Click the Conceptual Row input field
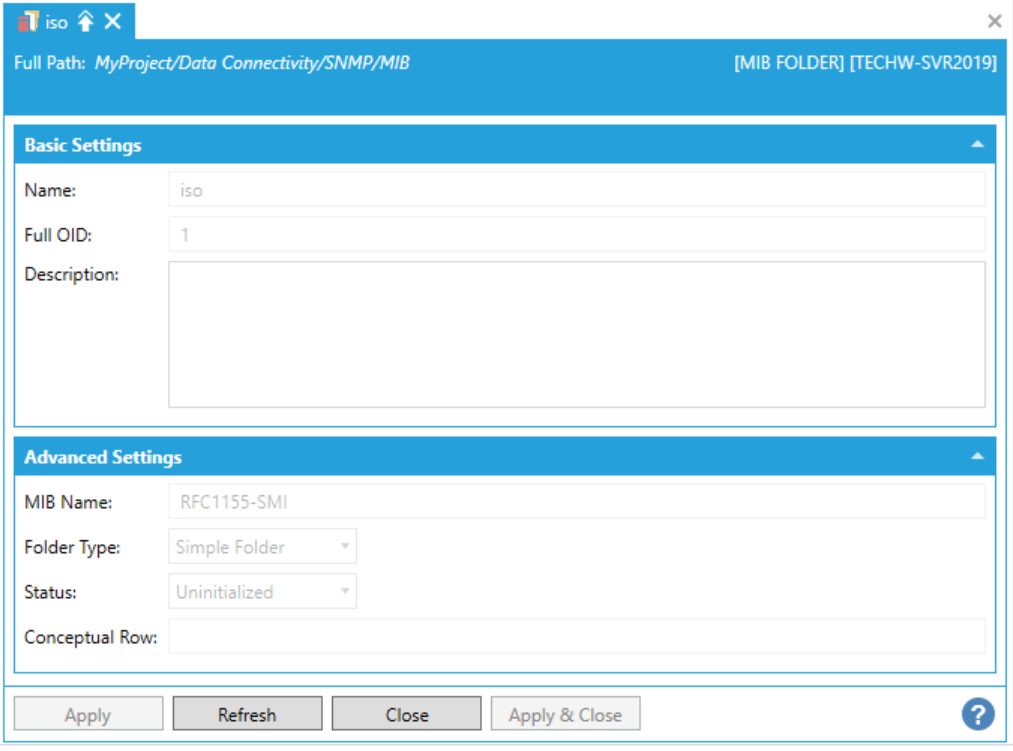This screenshot has height=751, width=1013. click(576, 636)
